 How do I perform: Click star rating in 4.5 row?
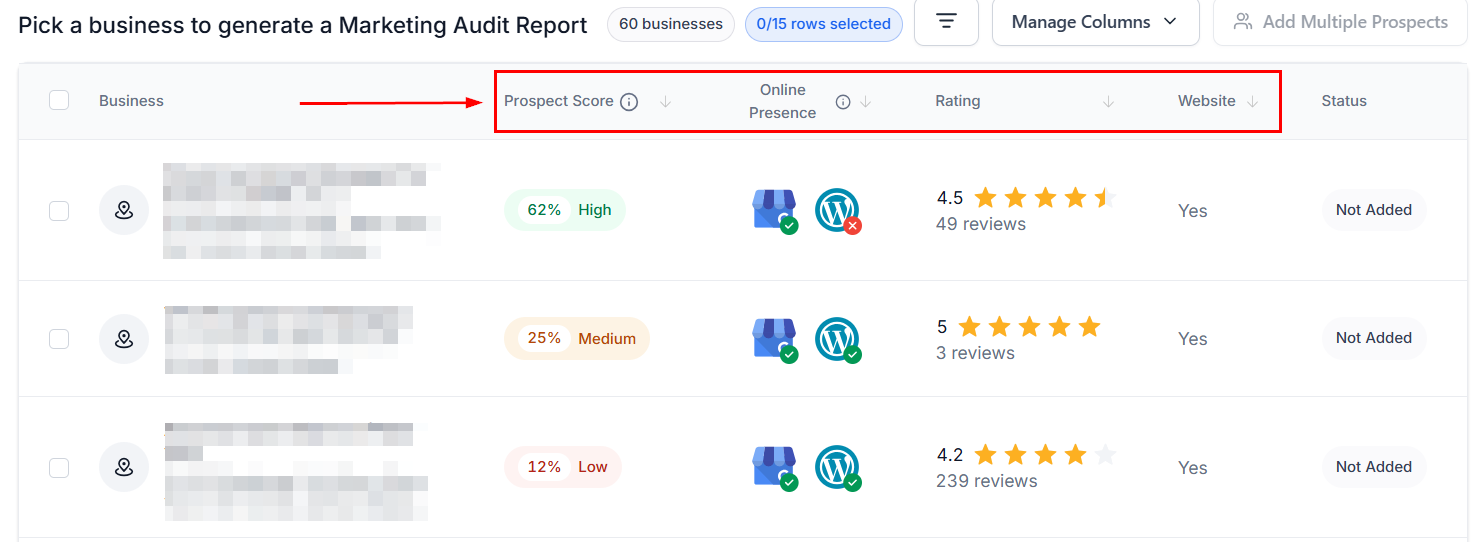[x=1045, y=198]
